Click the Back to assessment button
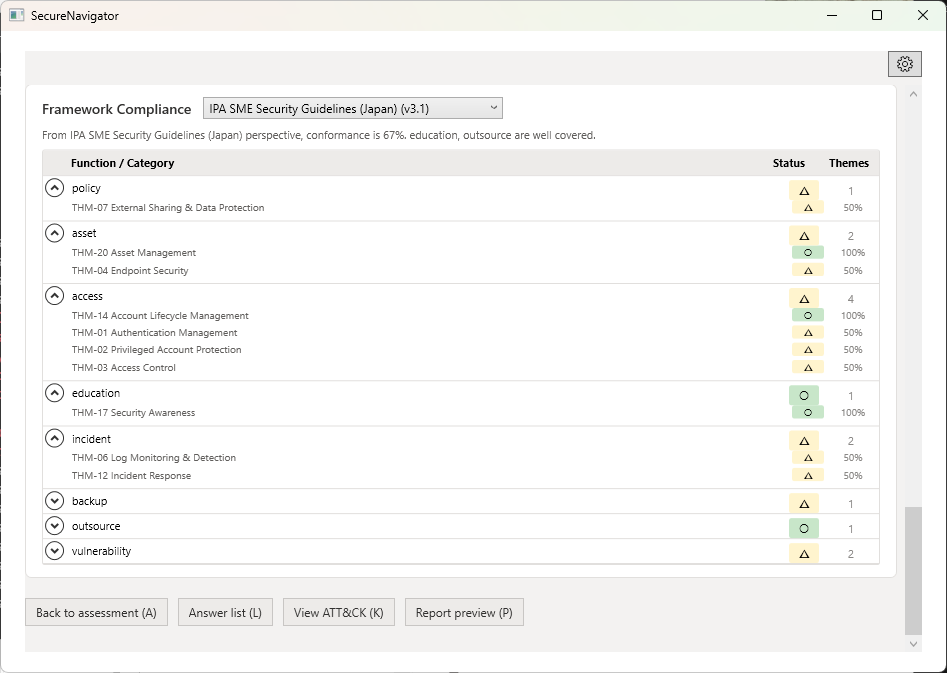 tap(96, 612)
